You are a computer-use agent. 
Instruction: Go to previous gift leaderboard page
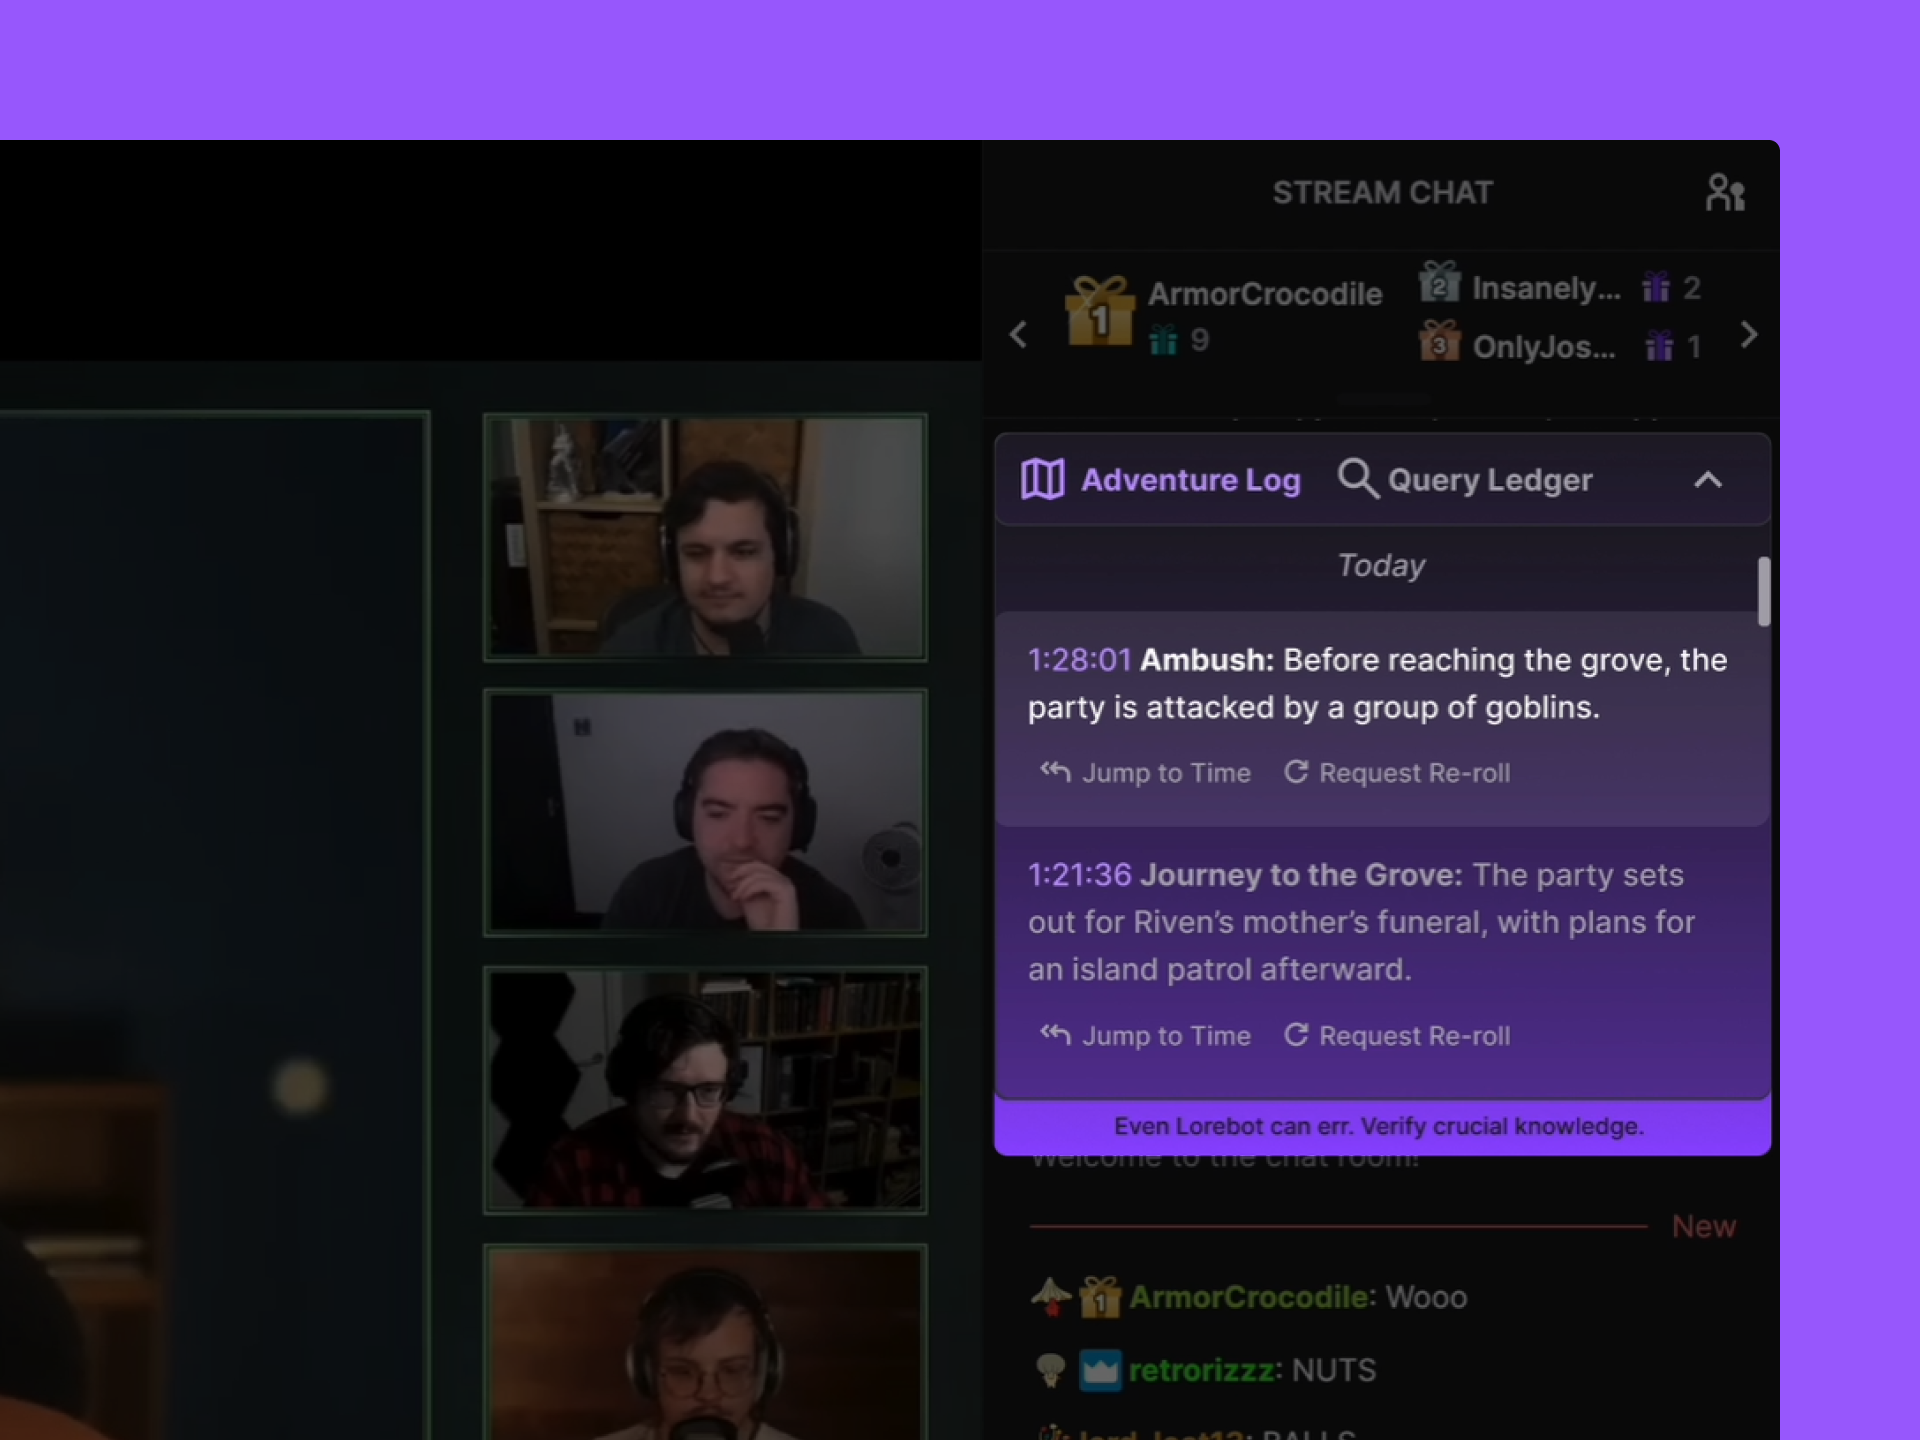click(x=1018, y=335)
